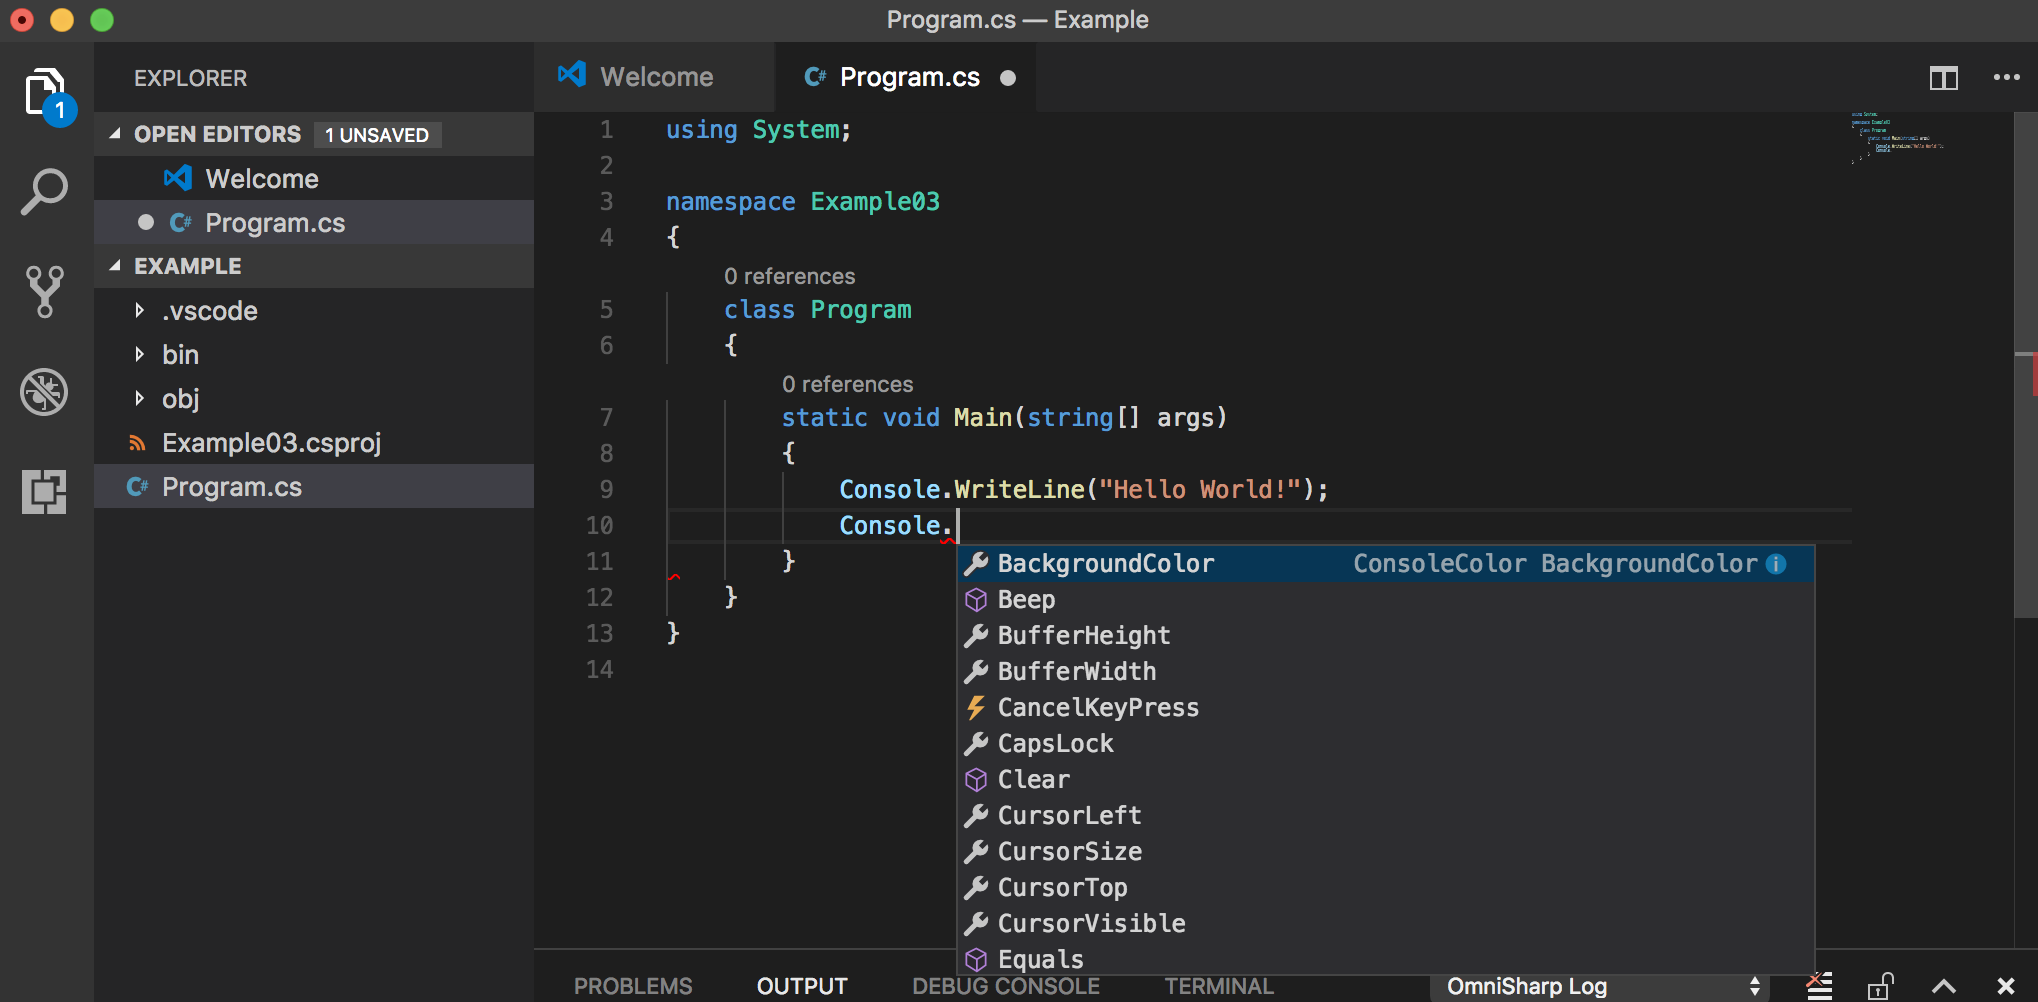Open the editor More Actions ellipsis menu

pos(2006,78)
